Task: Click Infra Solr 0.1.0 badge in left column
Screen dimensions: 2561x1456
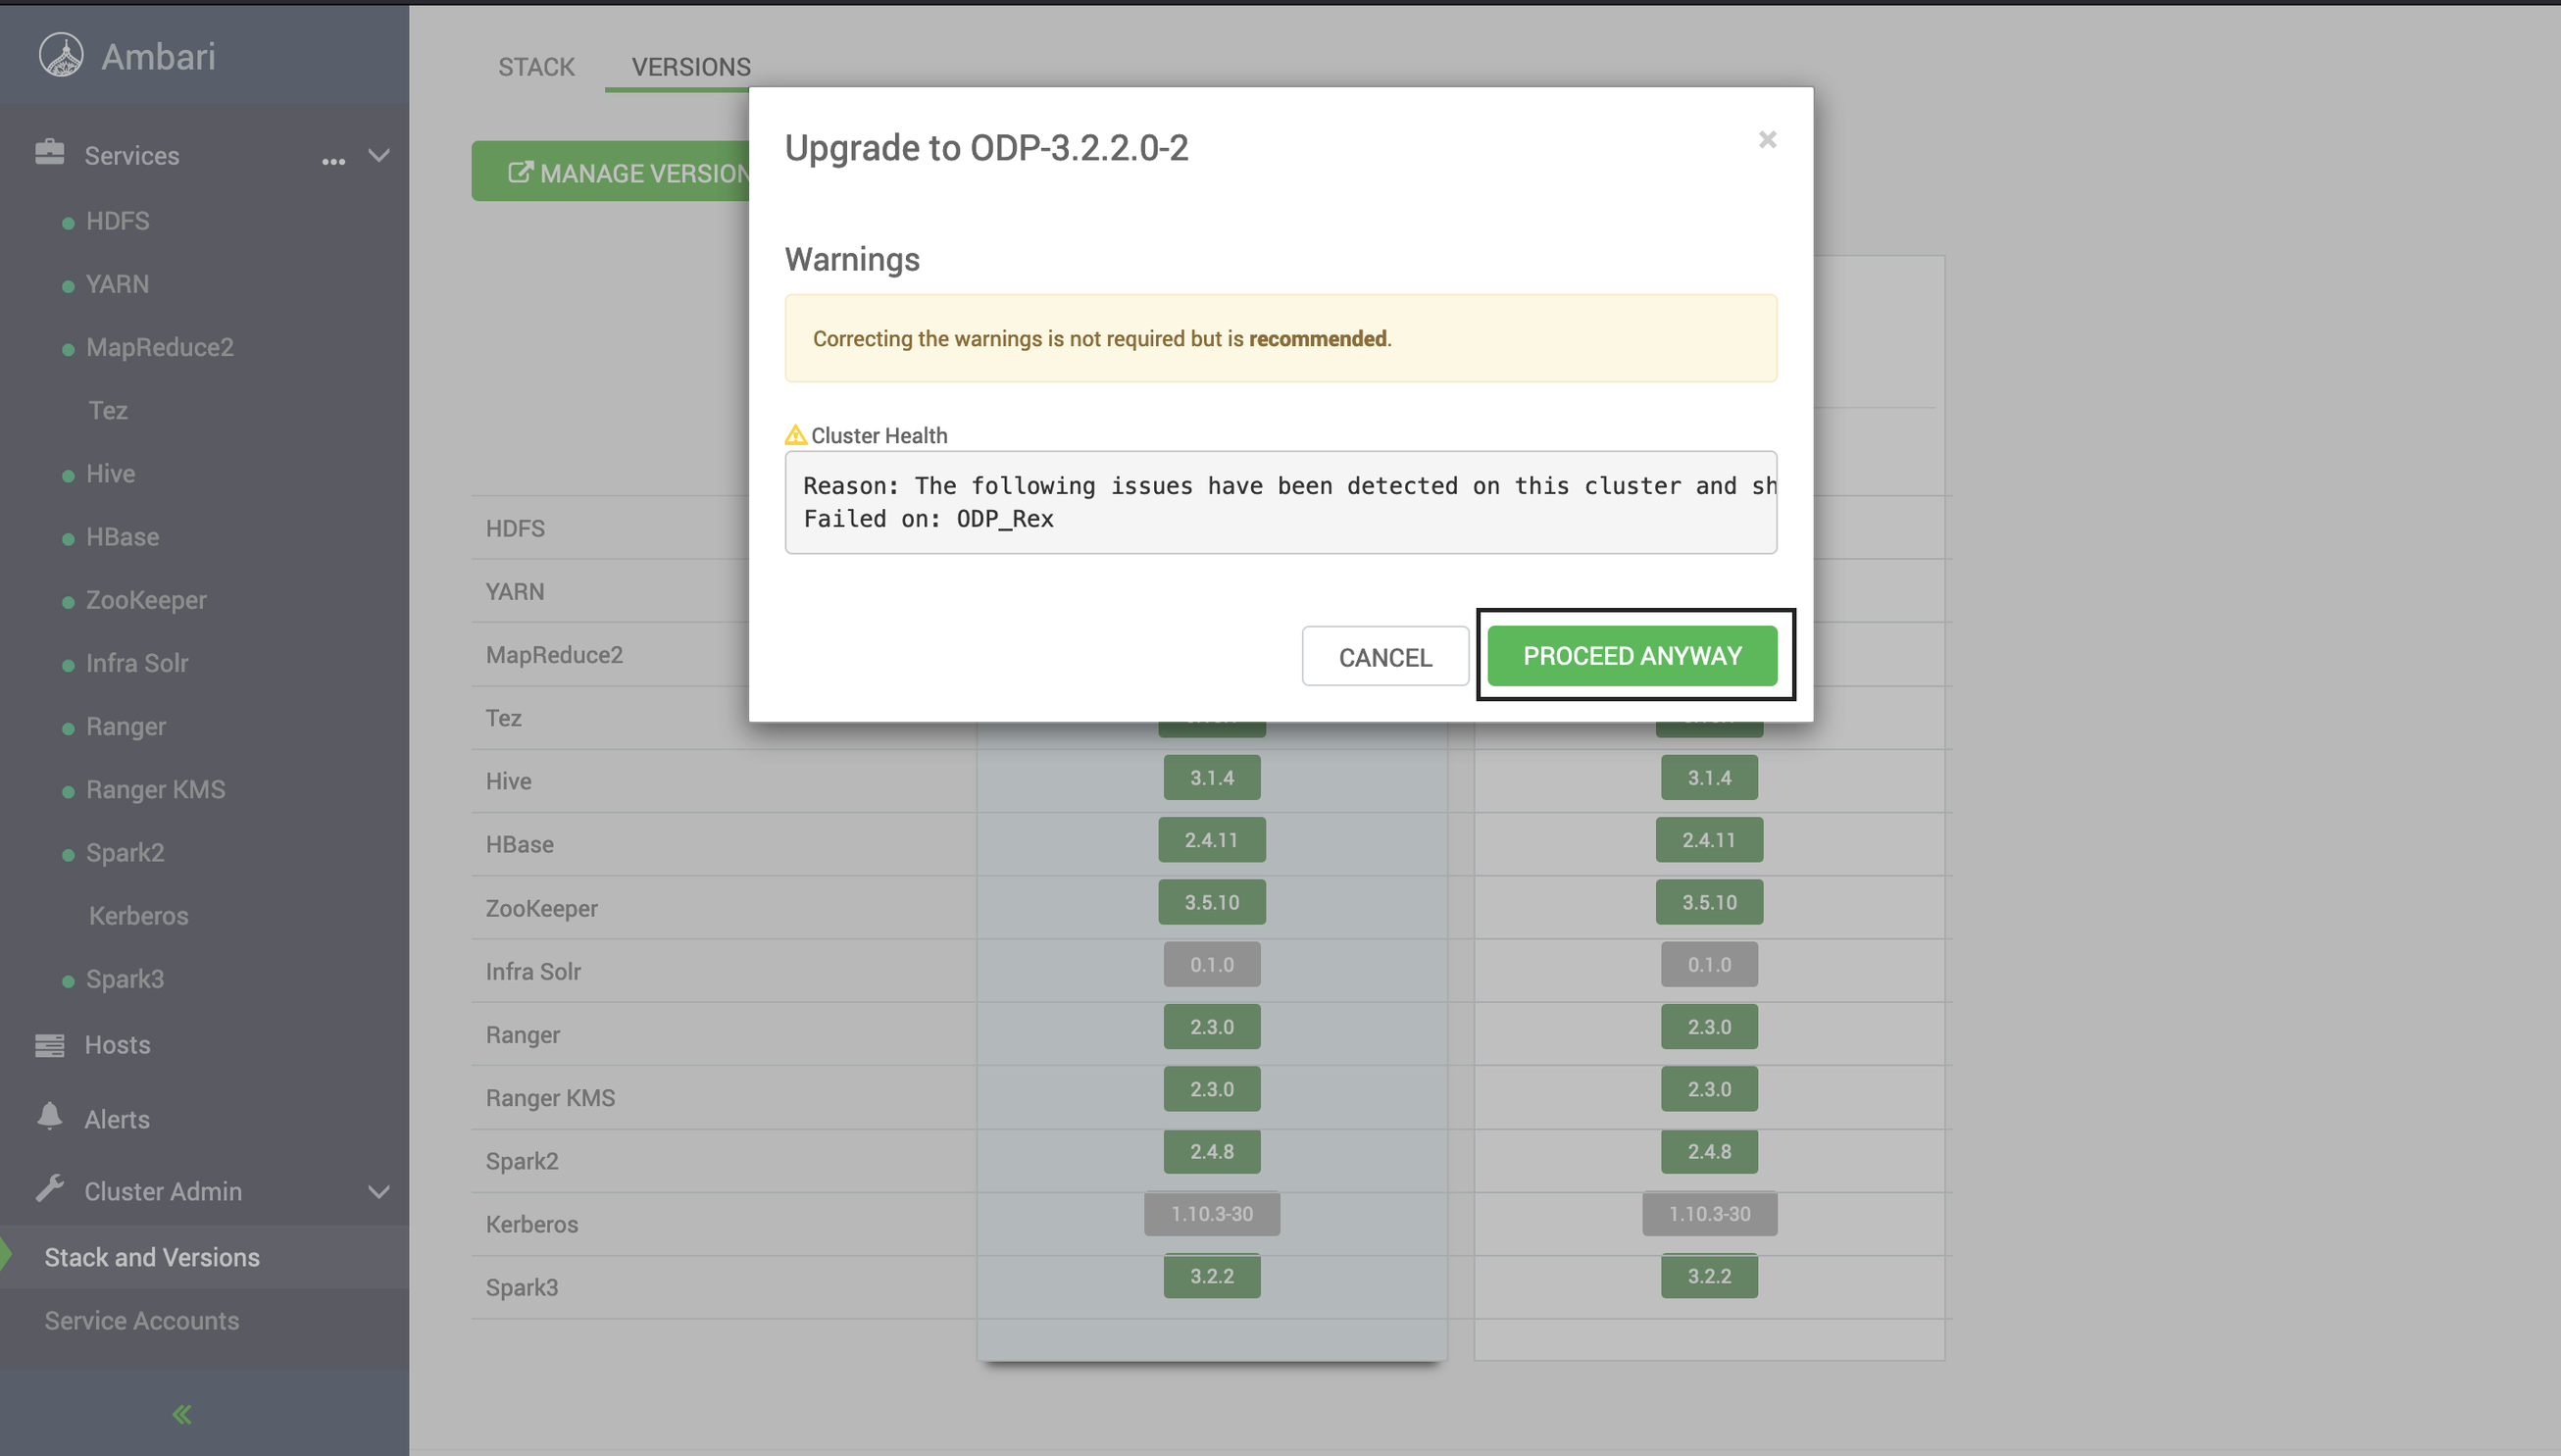Action: tap(1211, 965)
